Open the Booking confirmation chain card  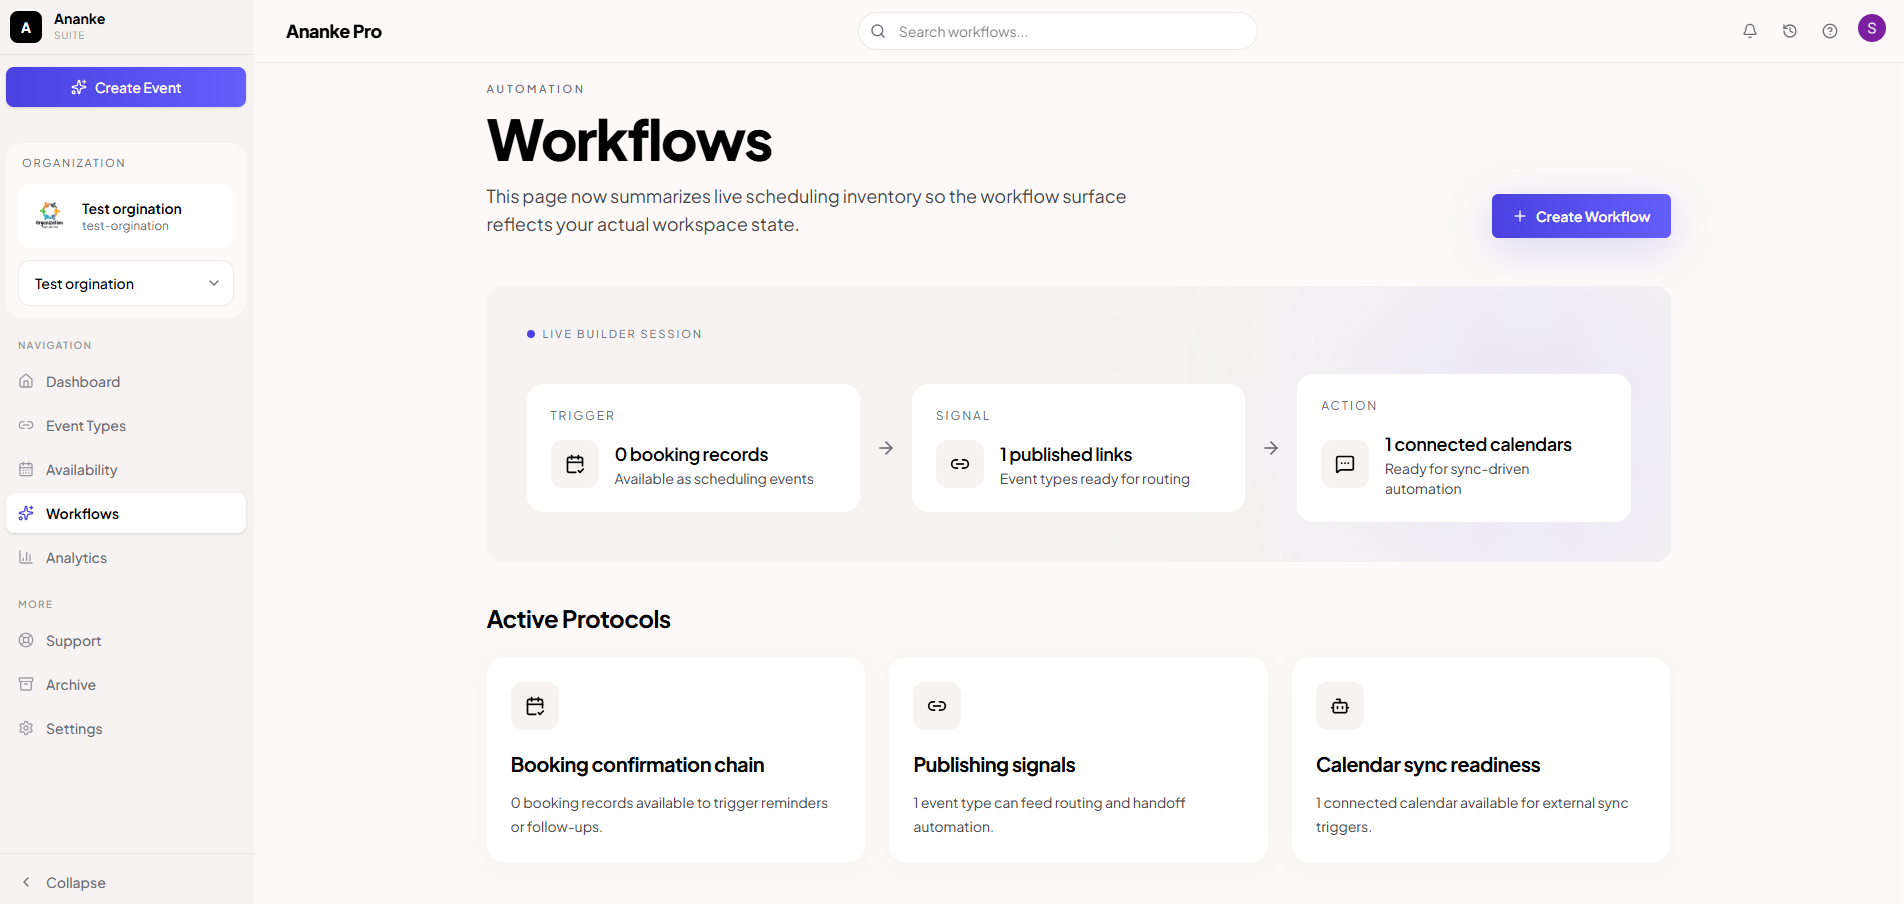676,760
